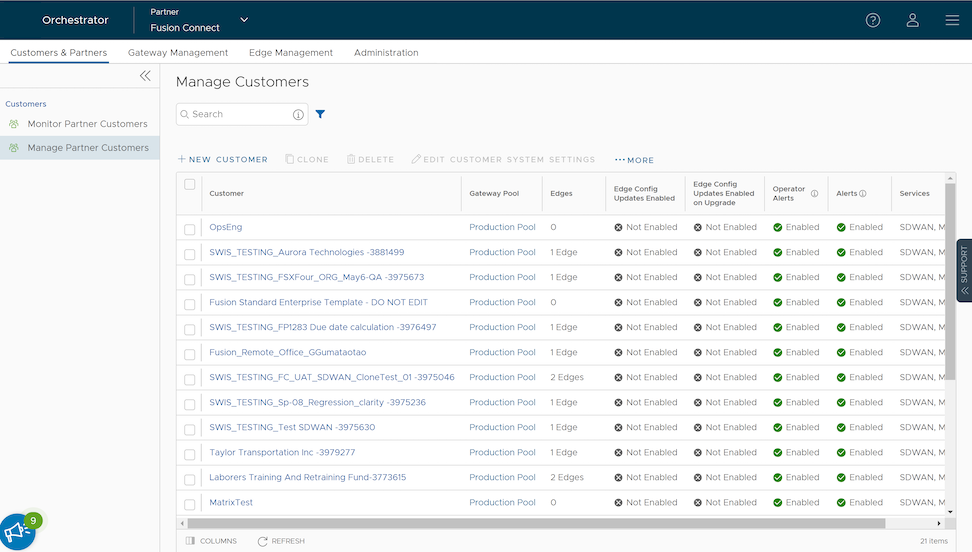Tick the MatrixTest row checkbox
The width and height of the screenshot is (972, 552).
[190, 503]
